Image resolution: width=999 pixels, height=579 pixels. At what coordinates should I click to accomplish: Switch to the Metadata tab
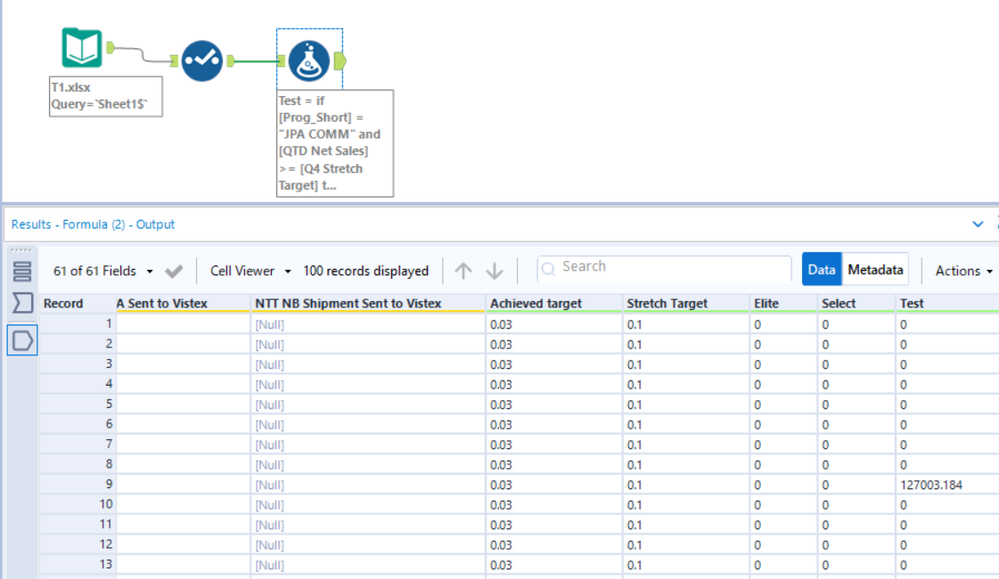pos(875,270)
